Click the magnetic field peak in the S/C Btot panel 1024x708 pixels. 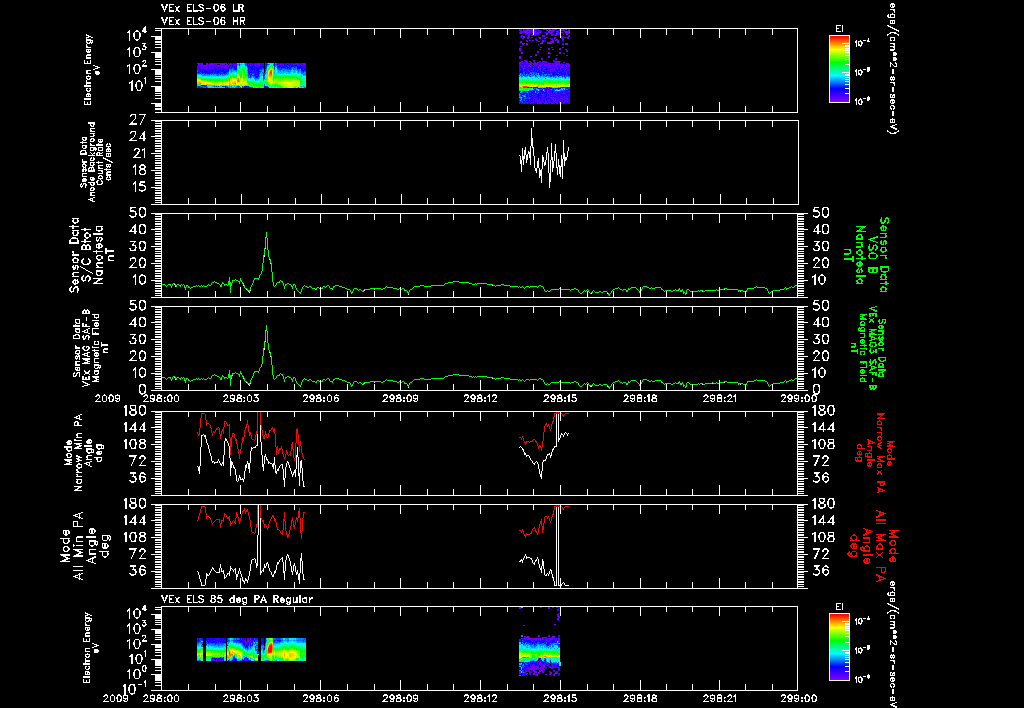pos(266,234)
